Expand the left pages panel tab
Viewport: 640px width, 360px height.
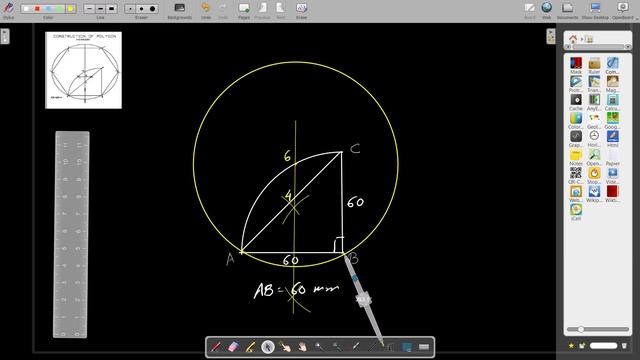[x=5, y=36]
